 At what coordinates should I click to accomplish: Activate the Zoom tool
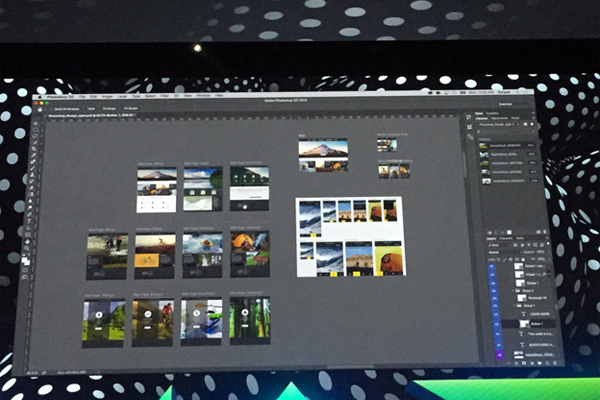point(28,250)
